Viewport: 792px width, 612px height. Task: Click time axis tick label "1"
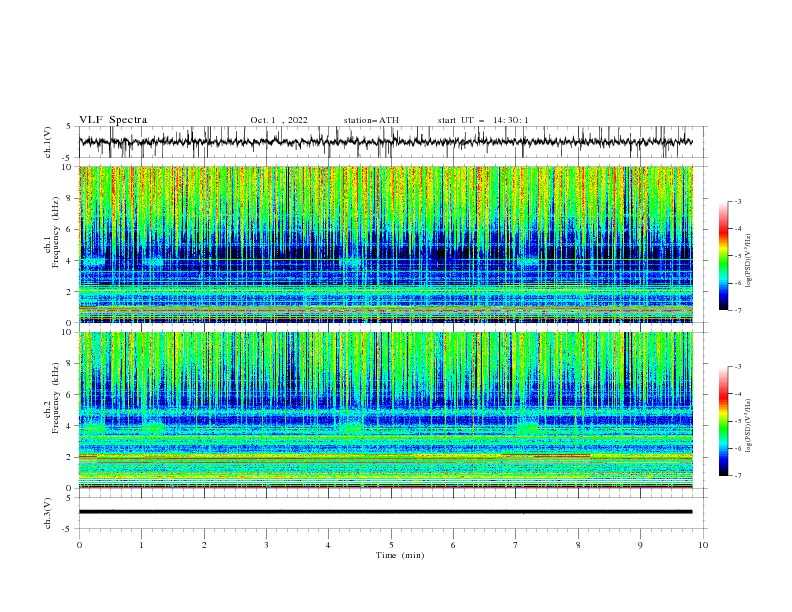(141, 545)
